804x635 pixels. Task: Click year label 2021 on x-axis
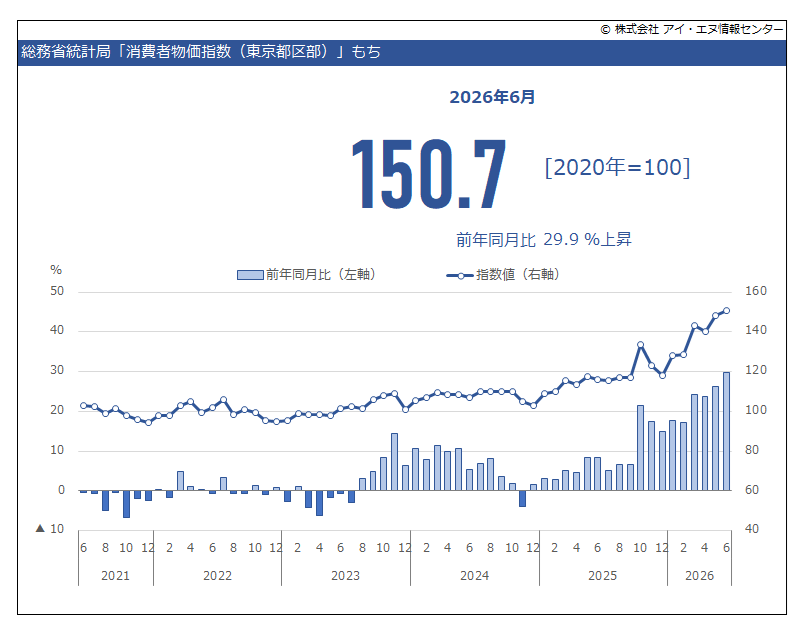[x=115, y=576]
